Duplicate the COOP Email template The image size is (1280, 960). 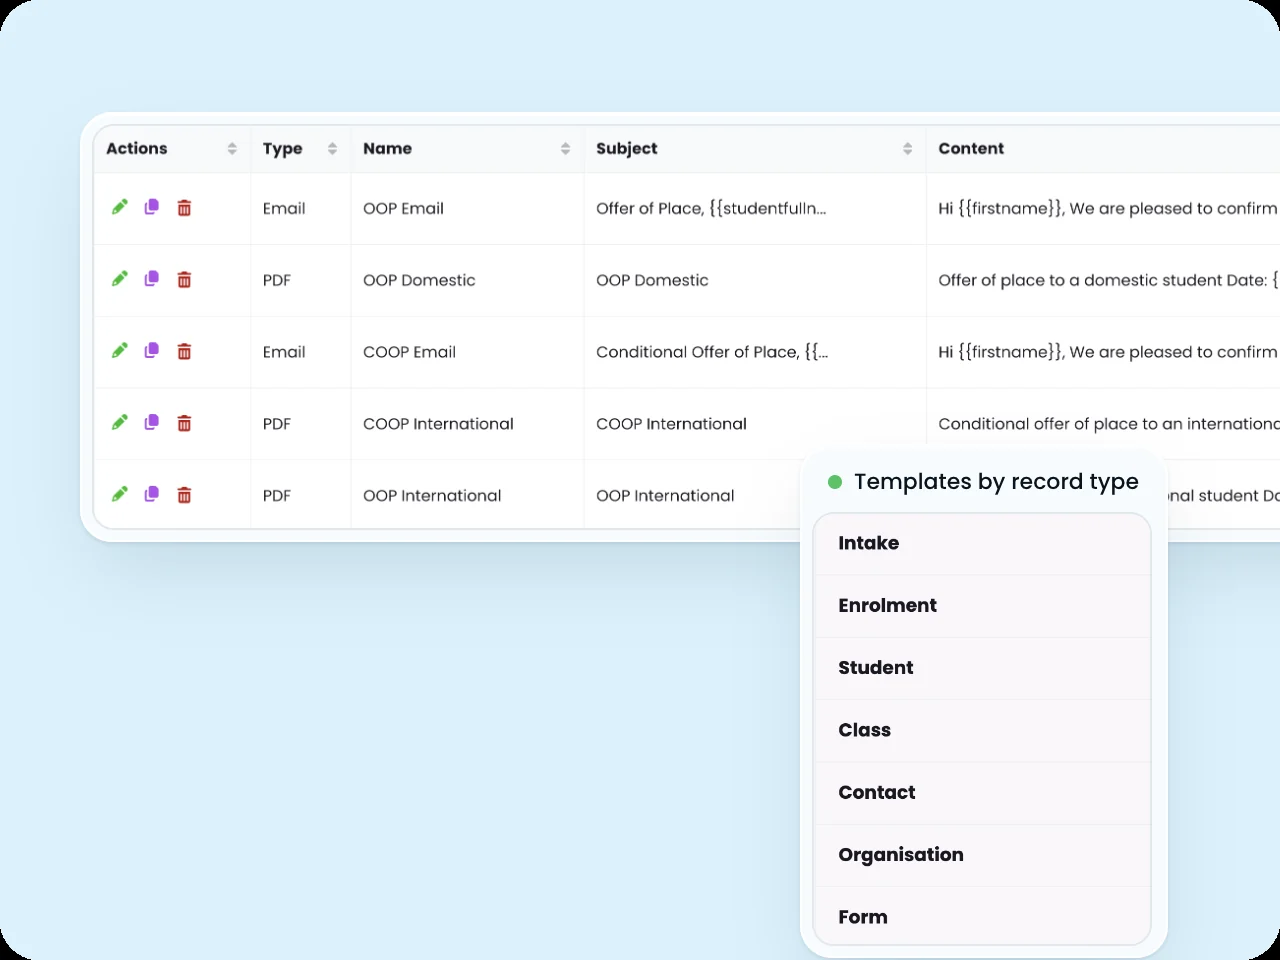[x=152, y=351]
